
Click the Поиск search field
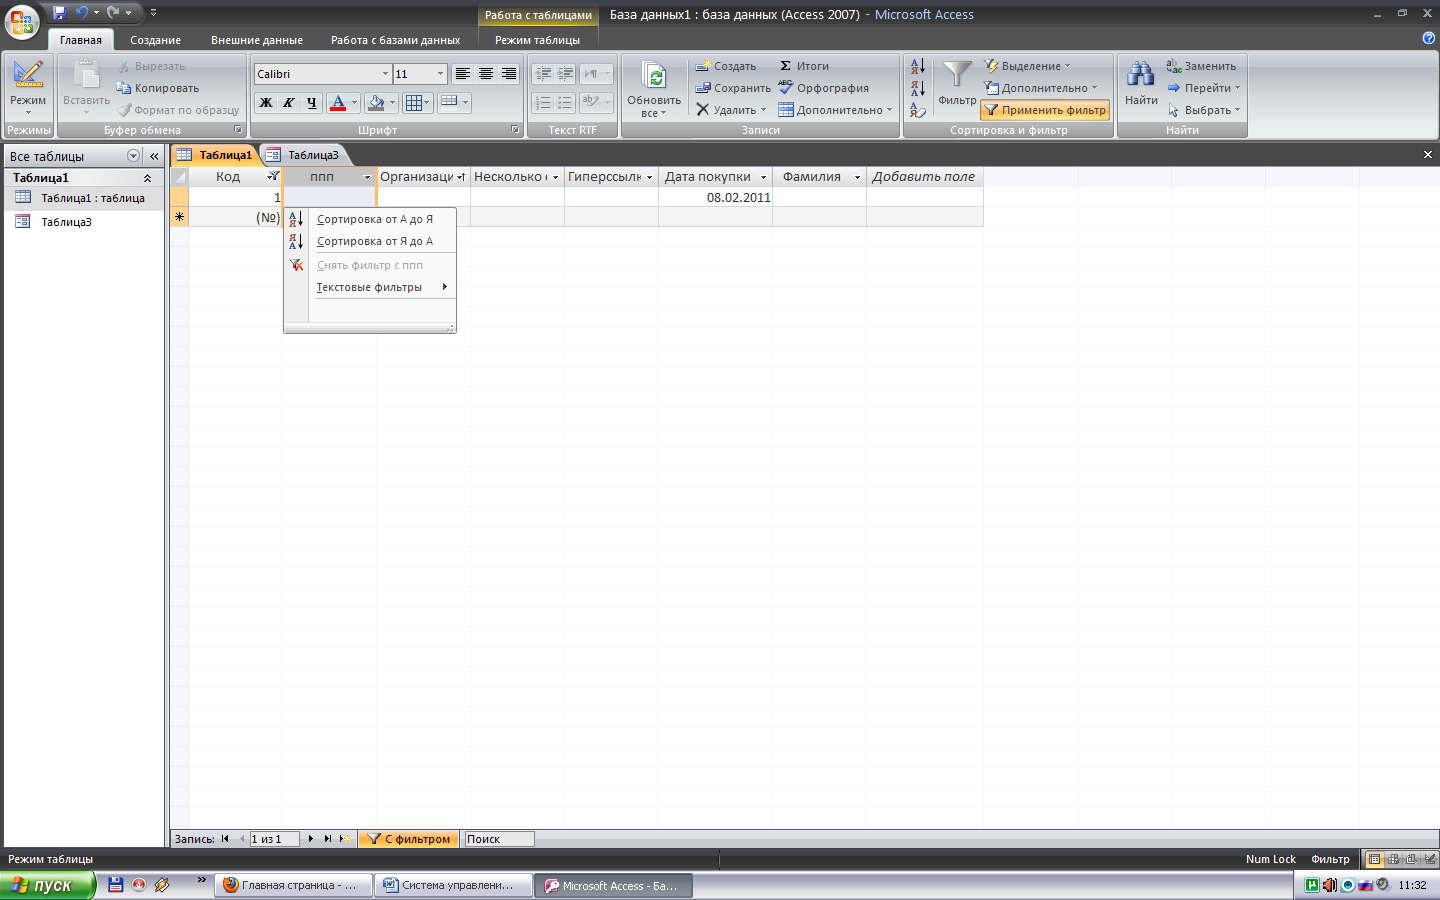pos(499,839)
